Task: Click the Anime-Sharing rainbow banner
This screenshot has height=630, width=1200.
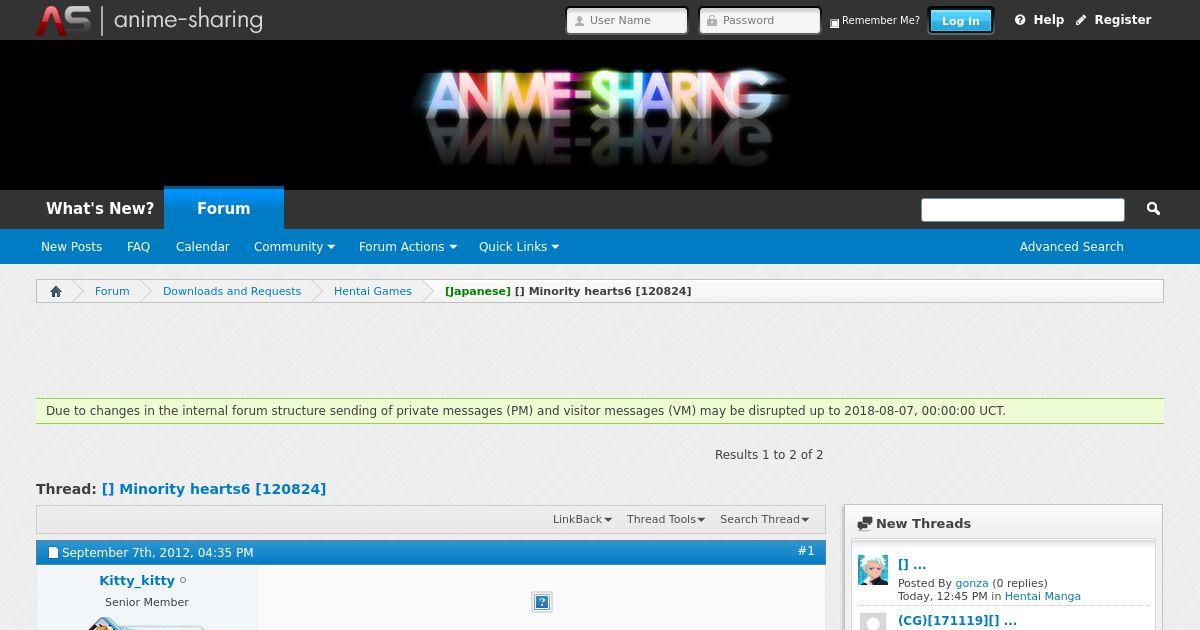Action: coord(600,115)
